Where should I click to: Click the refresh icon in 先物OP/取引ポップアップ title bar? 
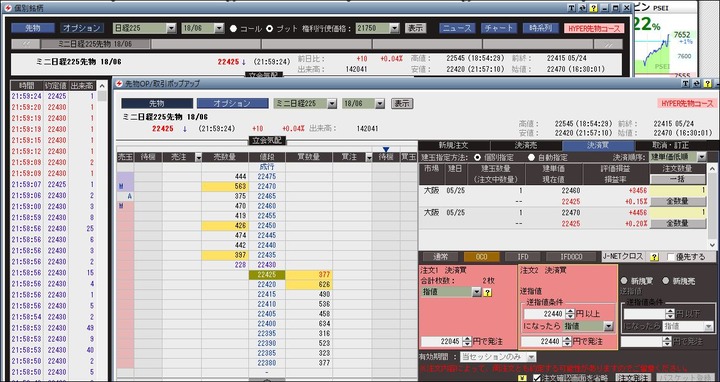697,84
